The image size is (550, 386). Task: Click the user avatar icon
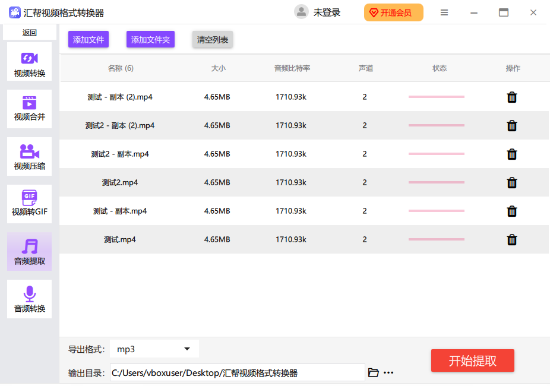pos(301,12)
